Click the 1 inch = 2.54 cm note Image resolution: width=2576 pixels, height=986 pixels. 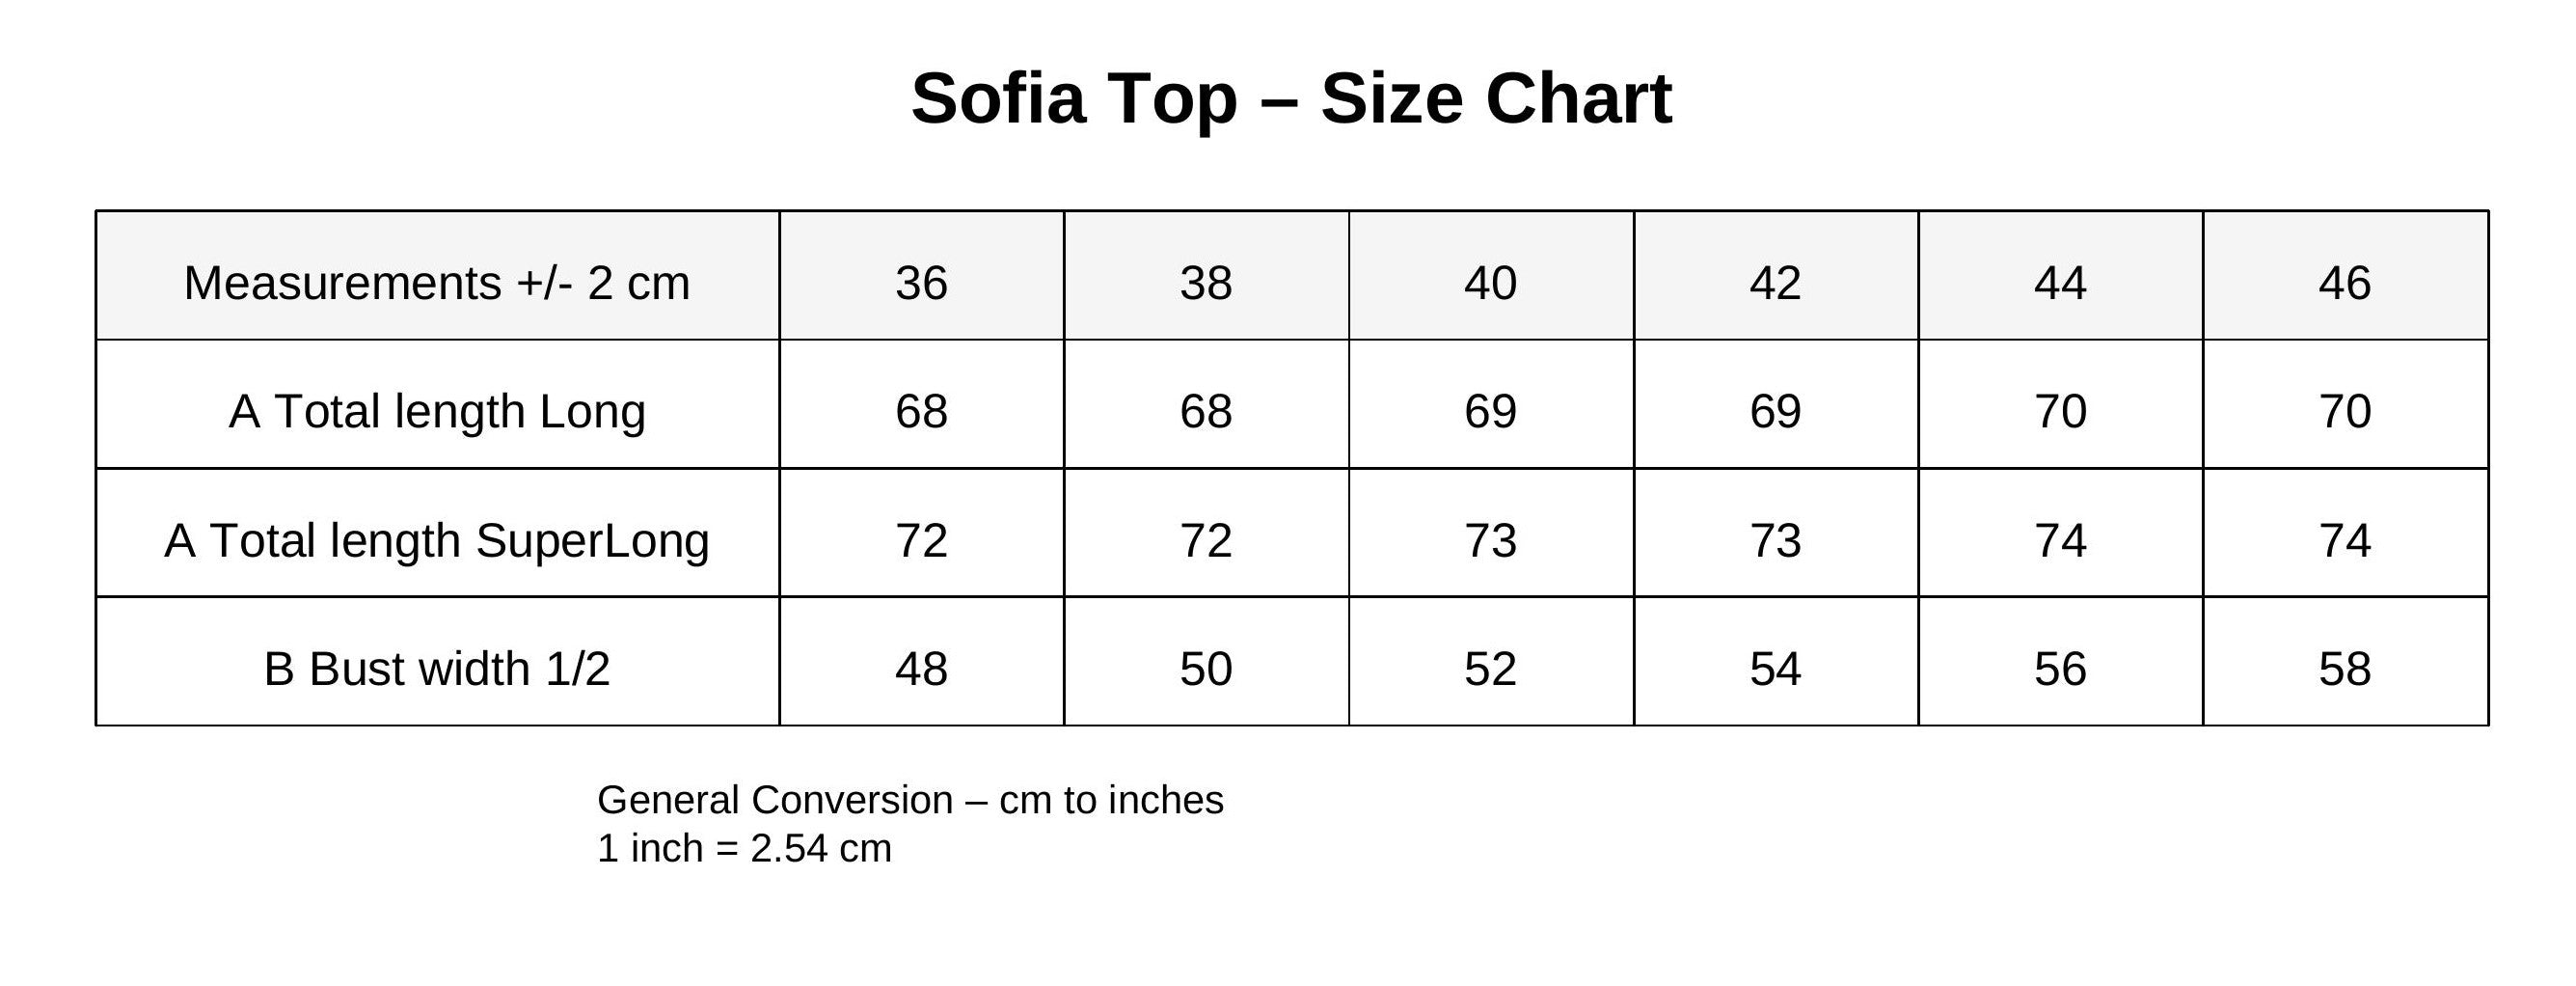point(744,848)
